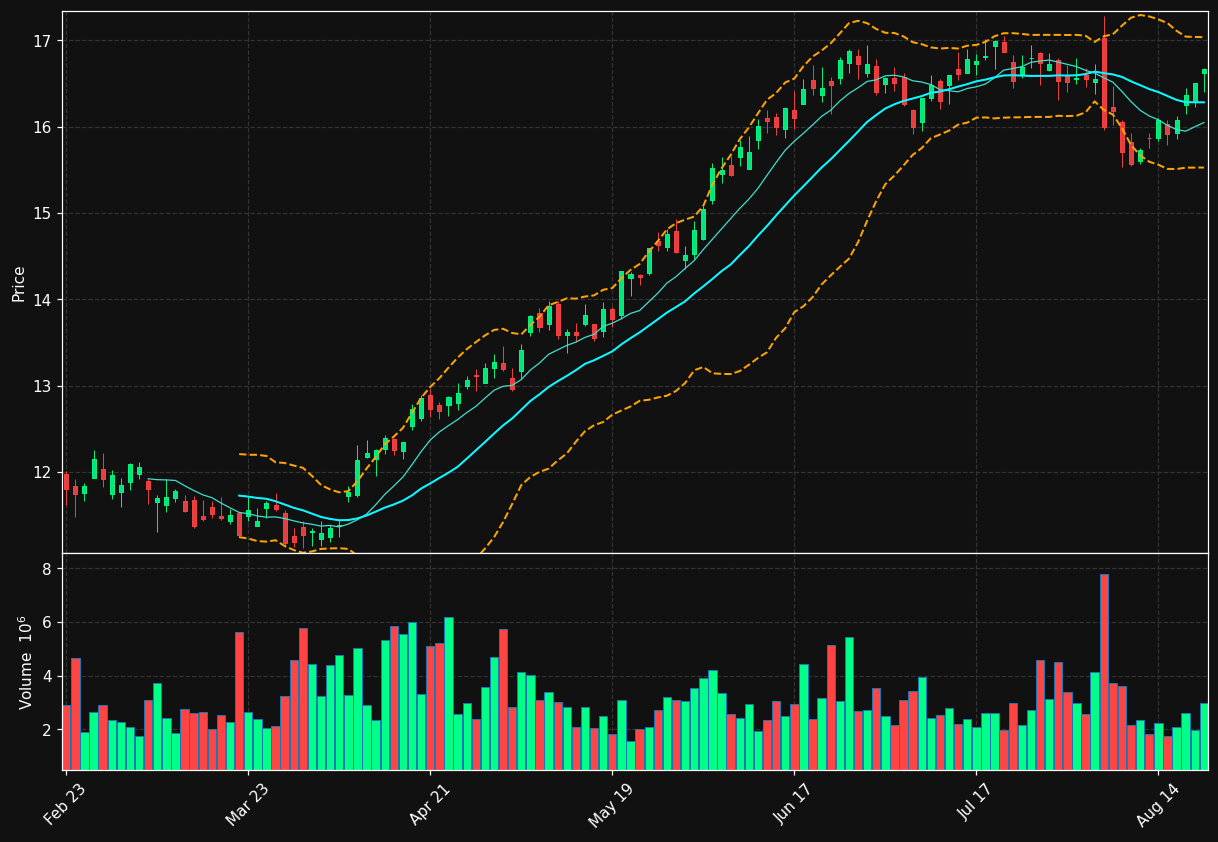Click the volume axis tick label 8
The width and height of the screenshot is (1218, 842).
48,569
